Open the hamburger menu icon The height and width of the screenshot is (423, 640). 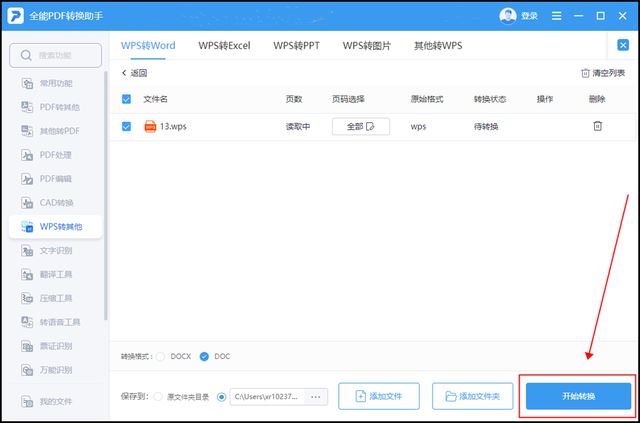(556, 16)
